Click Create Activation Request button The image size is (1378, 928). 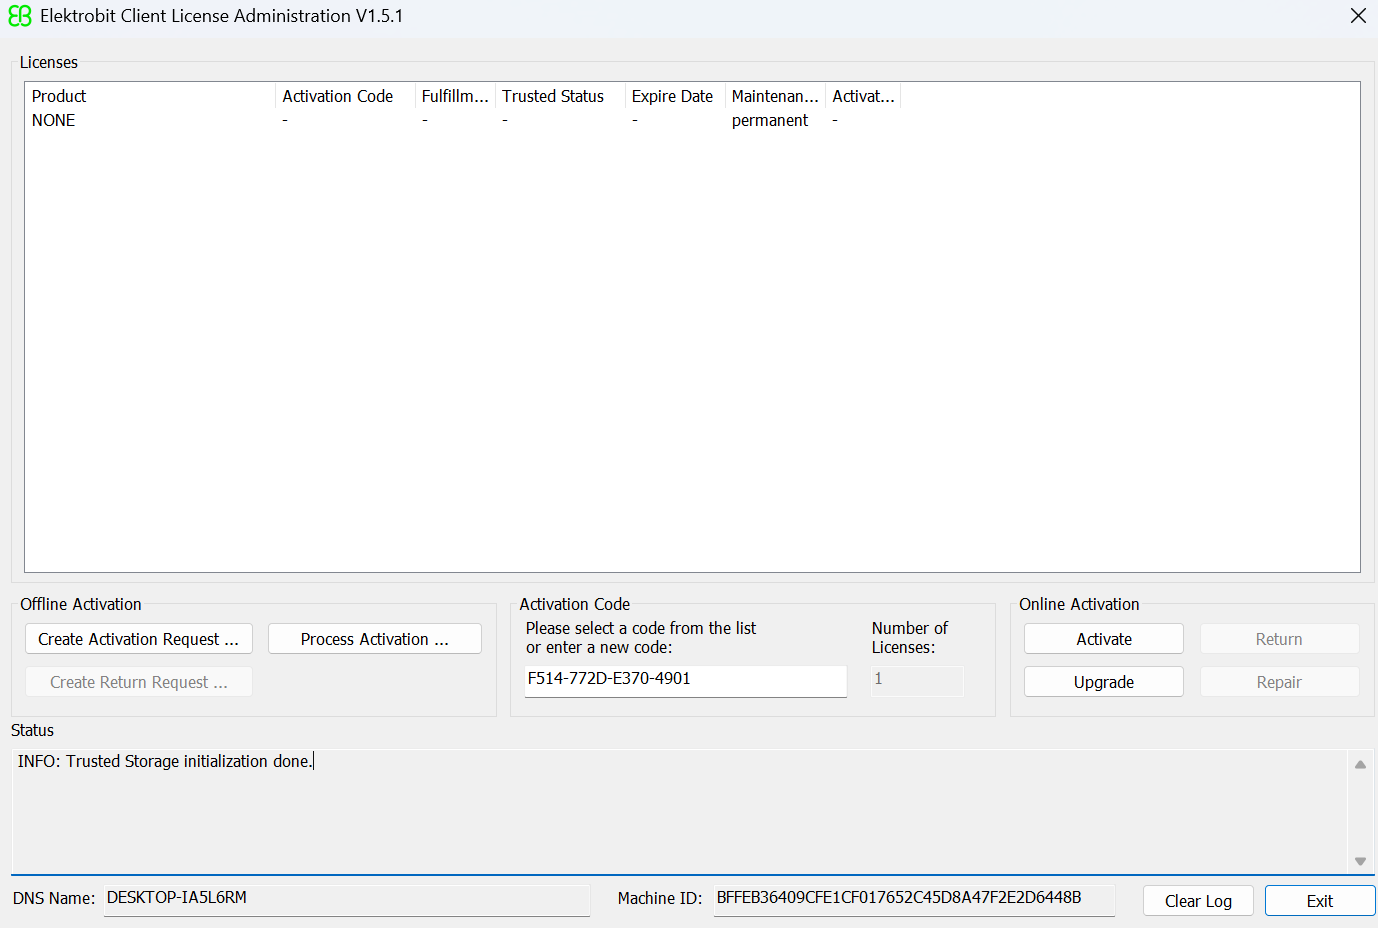[x=139, y=639]
